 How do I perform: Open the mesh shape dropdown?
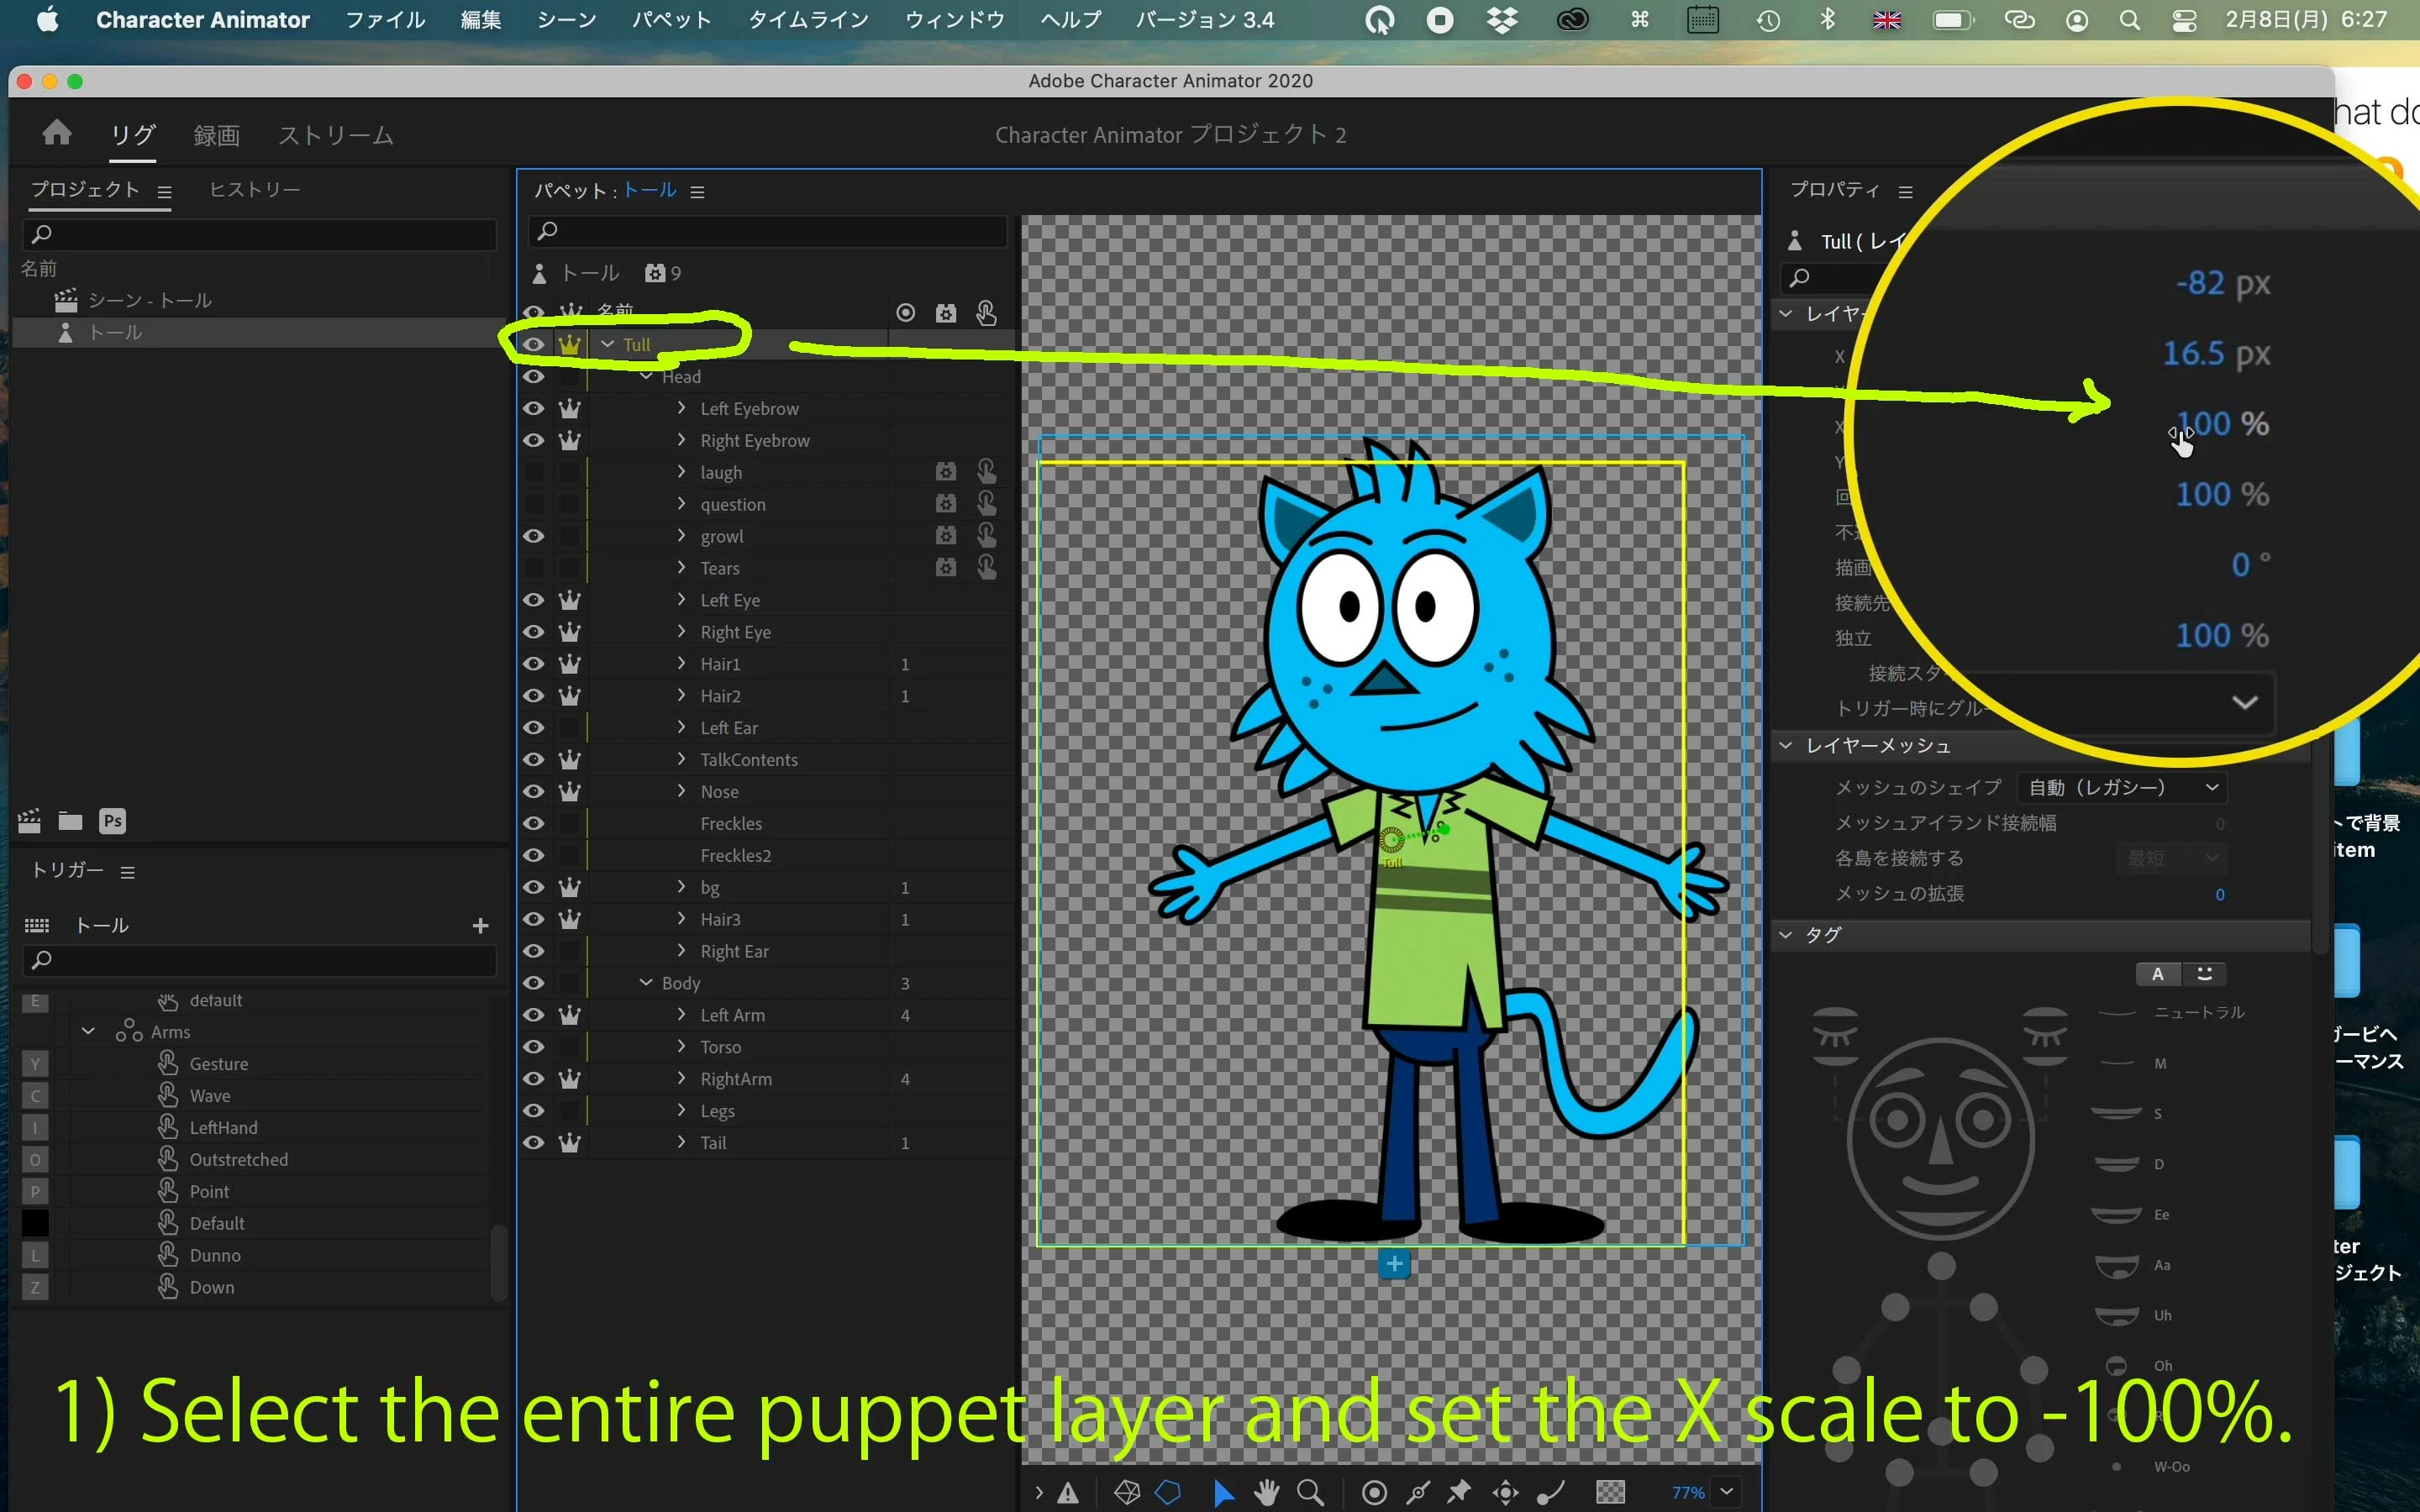tap(2122, 788)
